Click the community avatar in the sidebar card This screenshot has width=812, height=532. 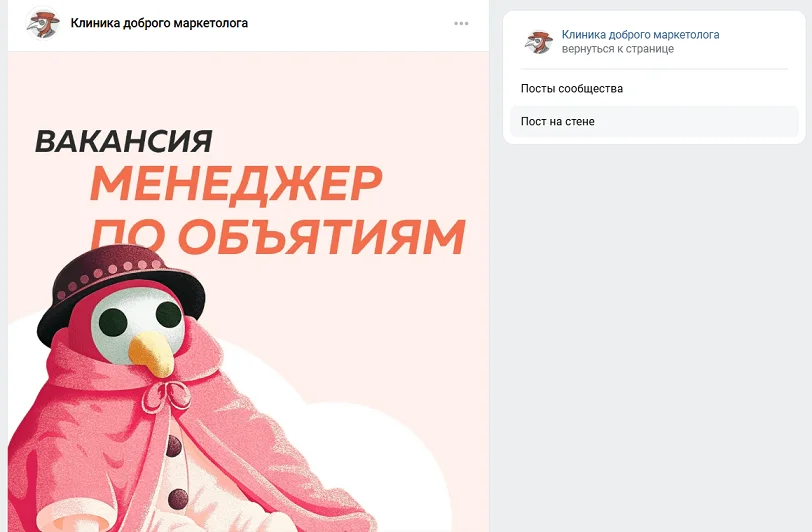538,42
